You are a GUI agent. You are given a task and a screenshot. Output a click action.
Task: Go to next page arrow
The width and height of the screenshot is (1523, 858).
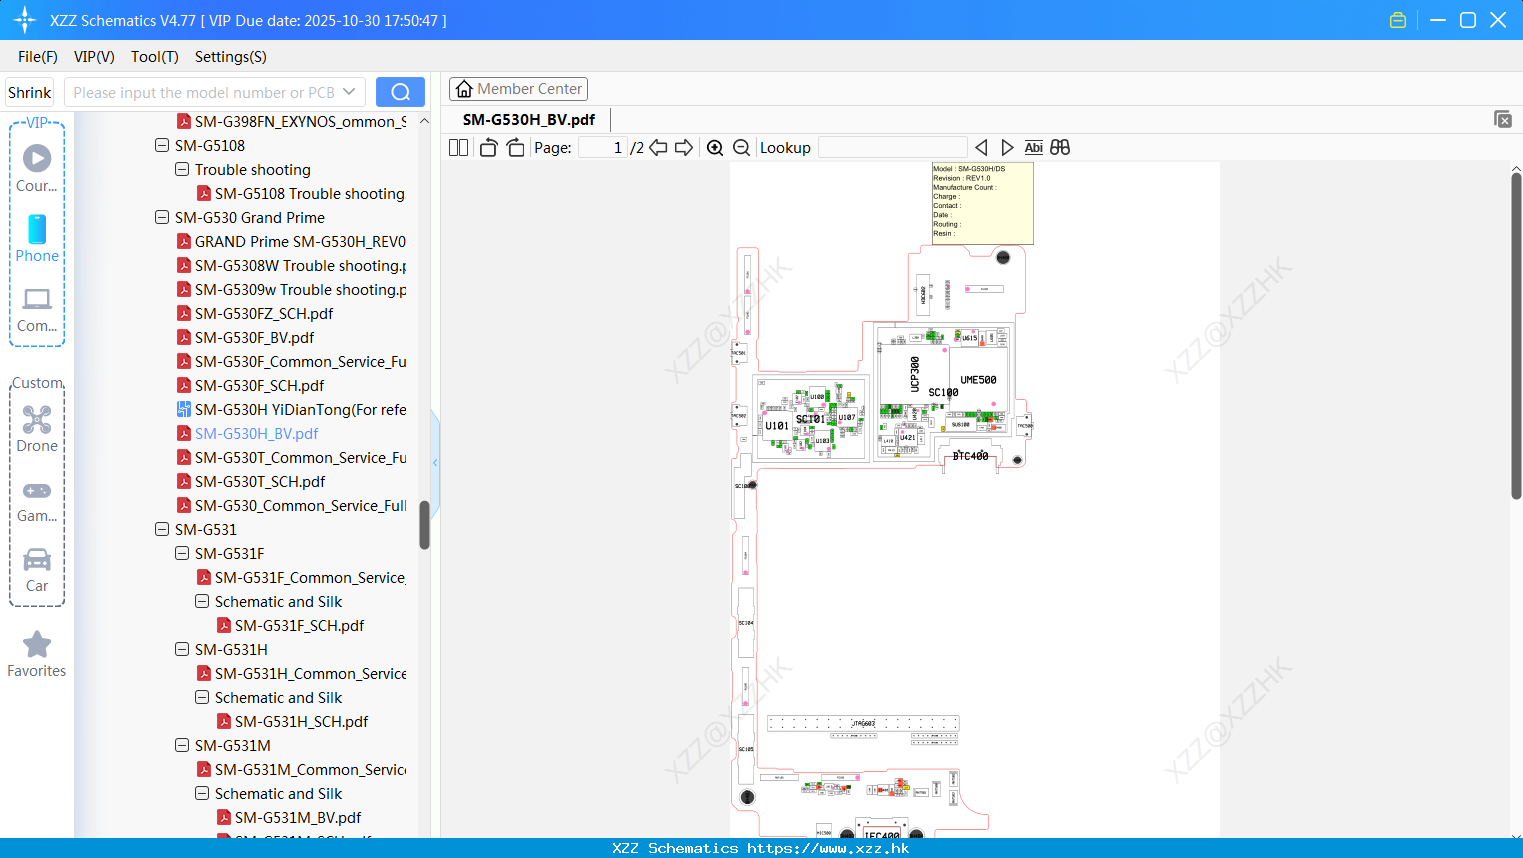pos(684,148)
